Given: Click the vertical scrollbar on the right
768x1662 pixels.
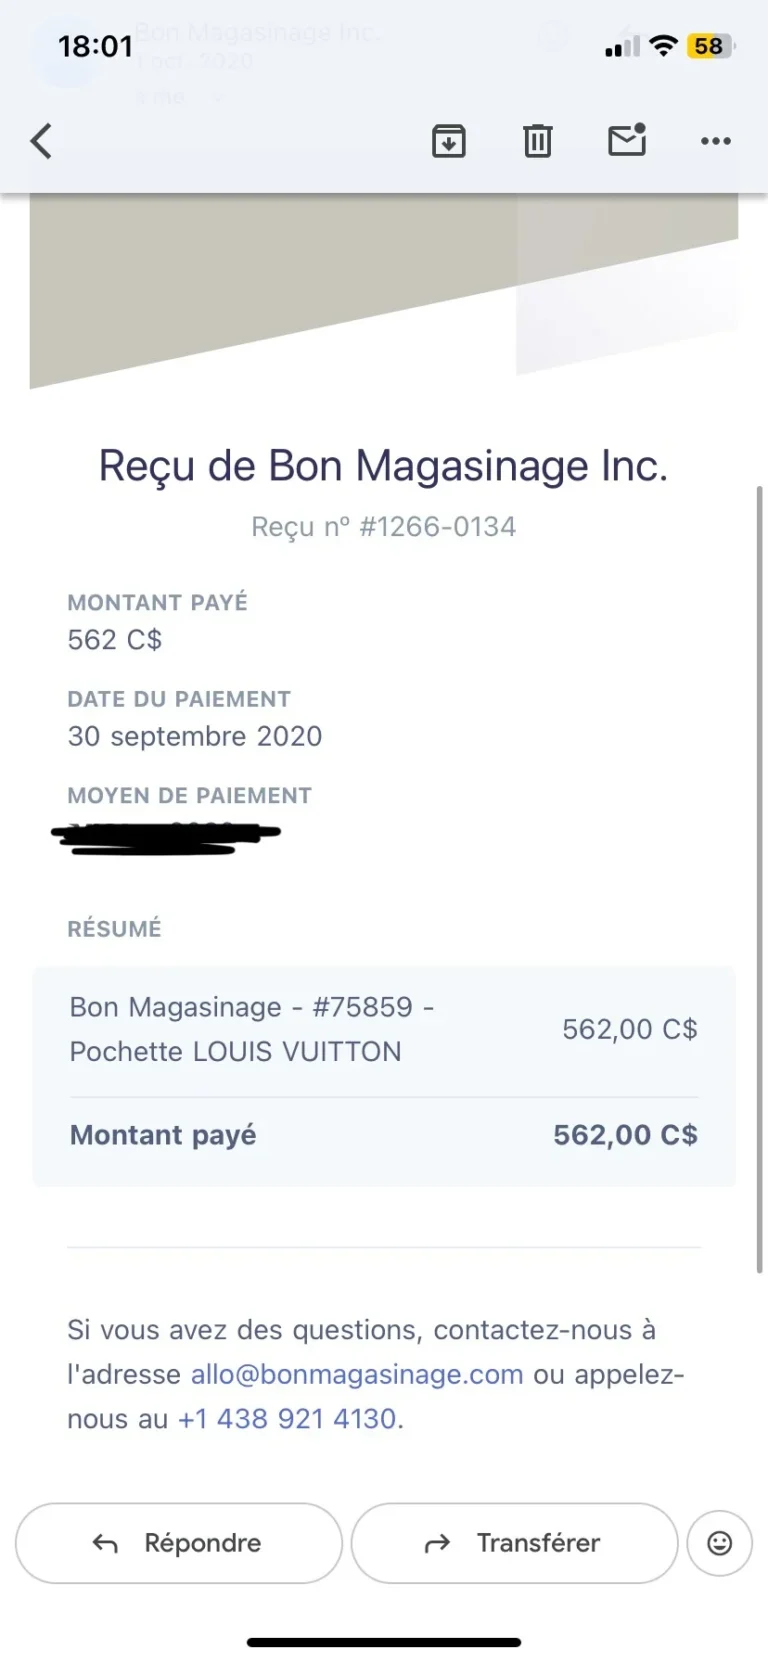Looking at the screenshot, I should point(760,880).
